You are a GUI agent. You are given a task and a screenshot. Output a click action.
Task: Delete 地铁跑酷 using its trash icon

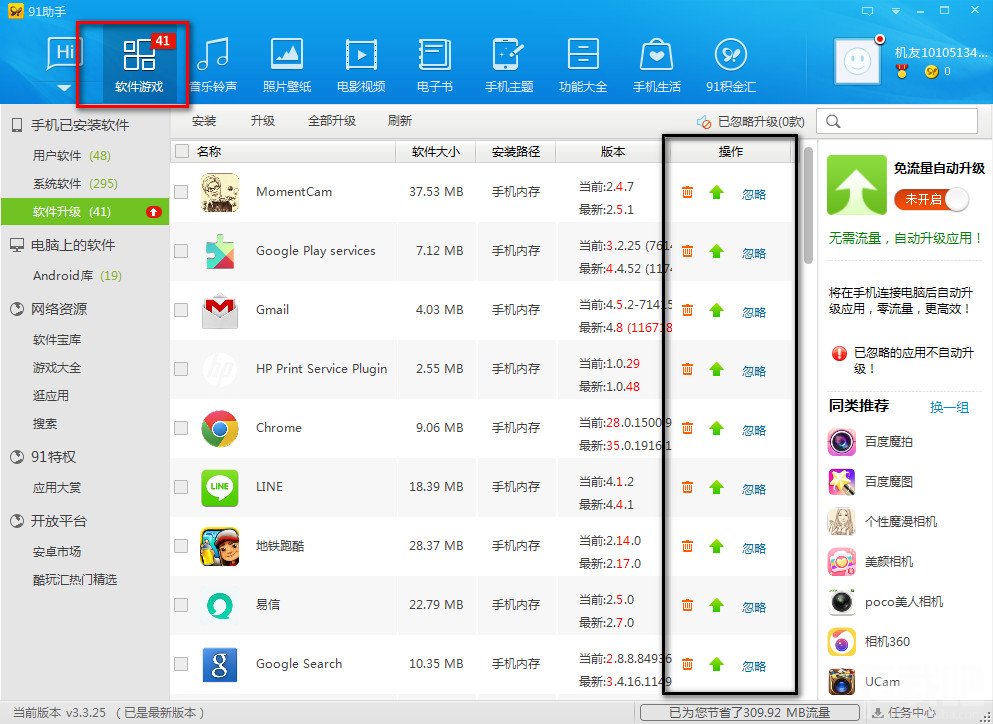[687, 545]
